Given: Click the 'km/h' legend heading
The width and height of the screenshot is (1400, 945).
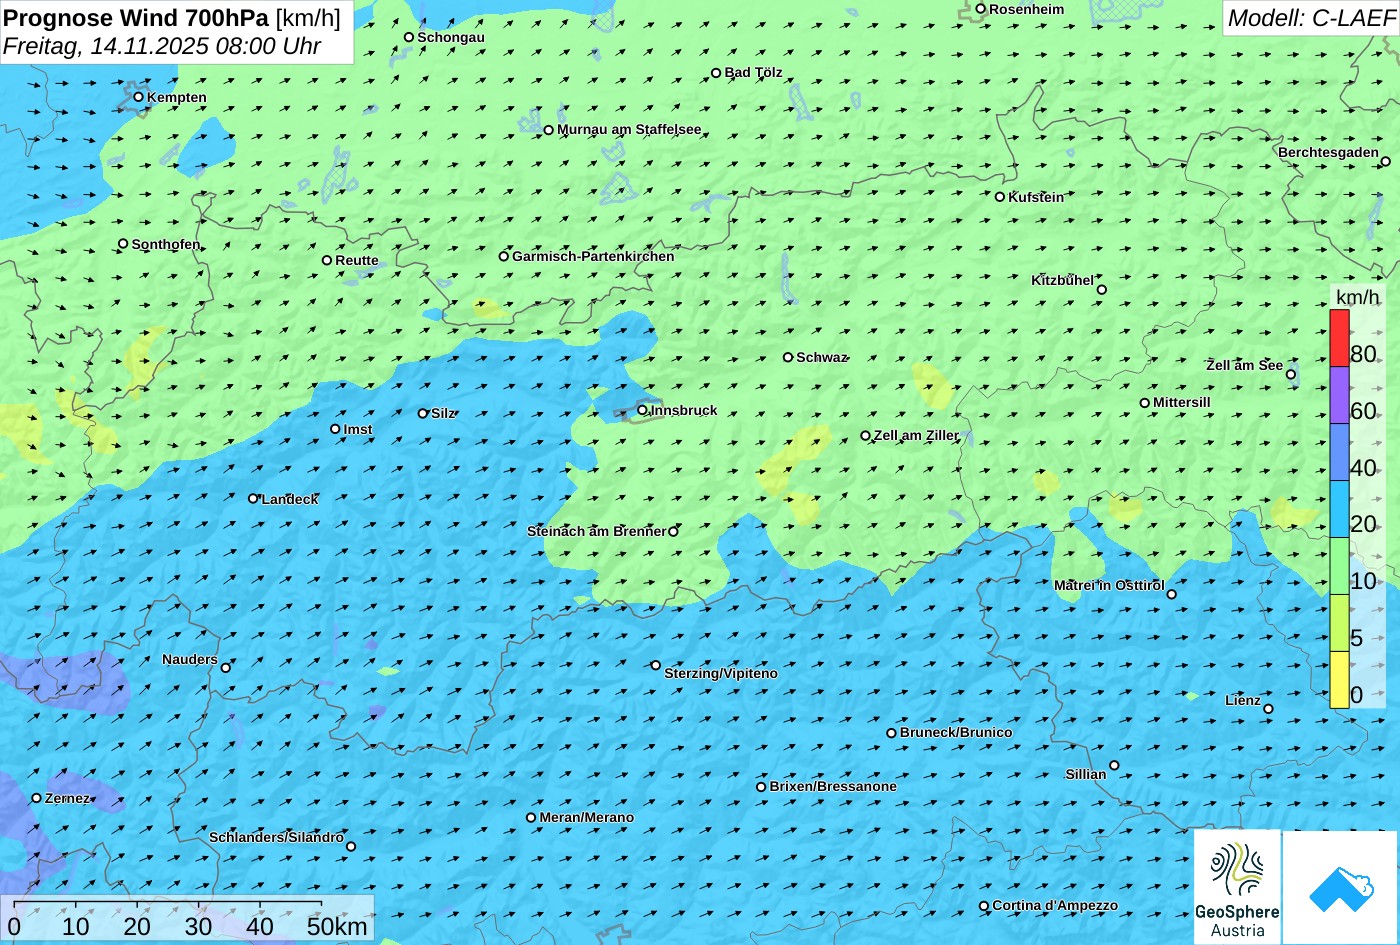Looking at the screenshot, I should click(x=1357, y=297).
